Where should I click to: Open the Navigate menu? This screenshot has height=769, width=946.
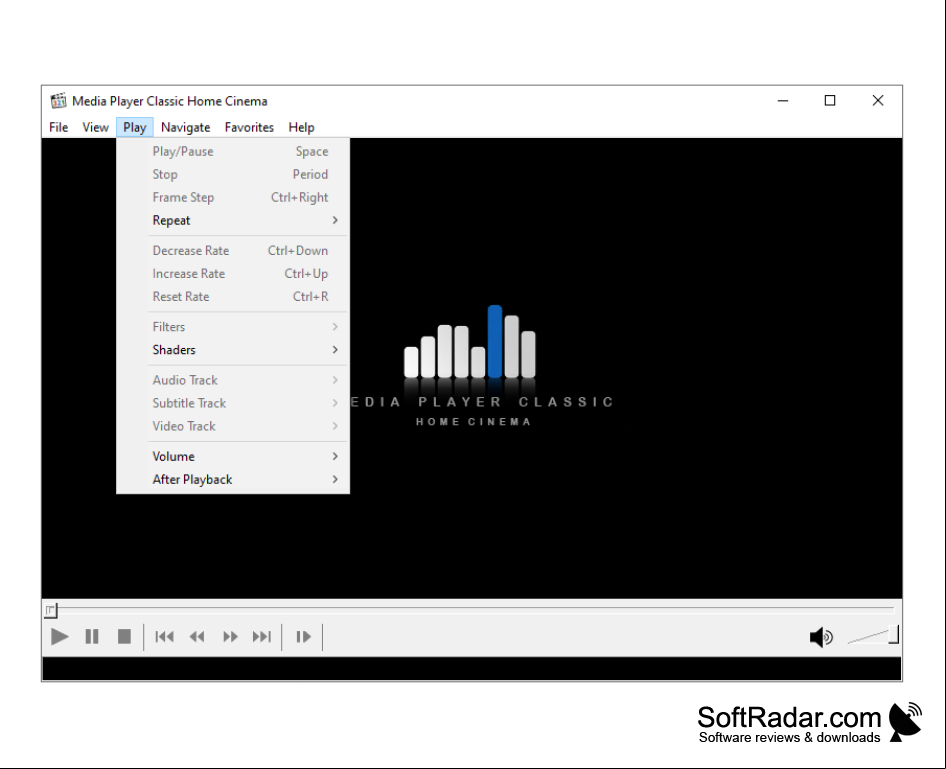(x=185, y=127)
